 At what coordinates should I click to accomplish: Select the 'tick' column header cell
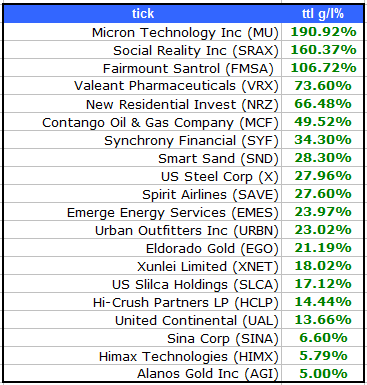(143, 14)
